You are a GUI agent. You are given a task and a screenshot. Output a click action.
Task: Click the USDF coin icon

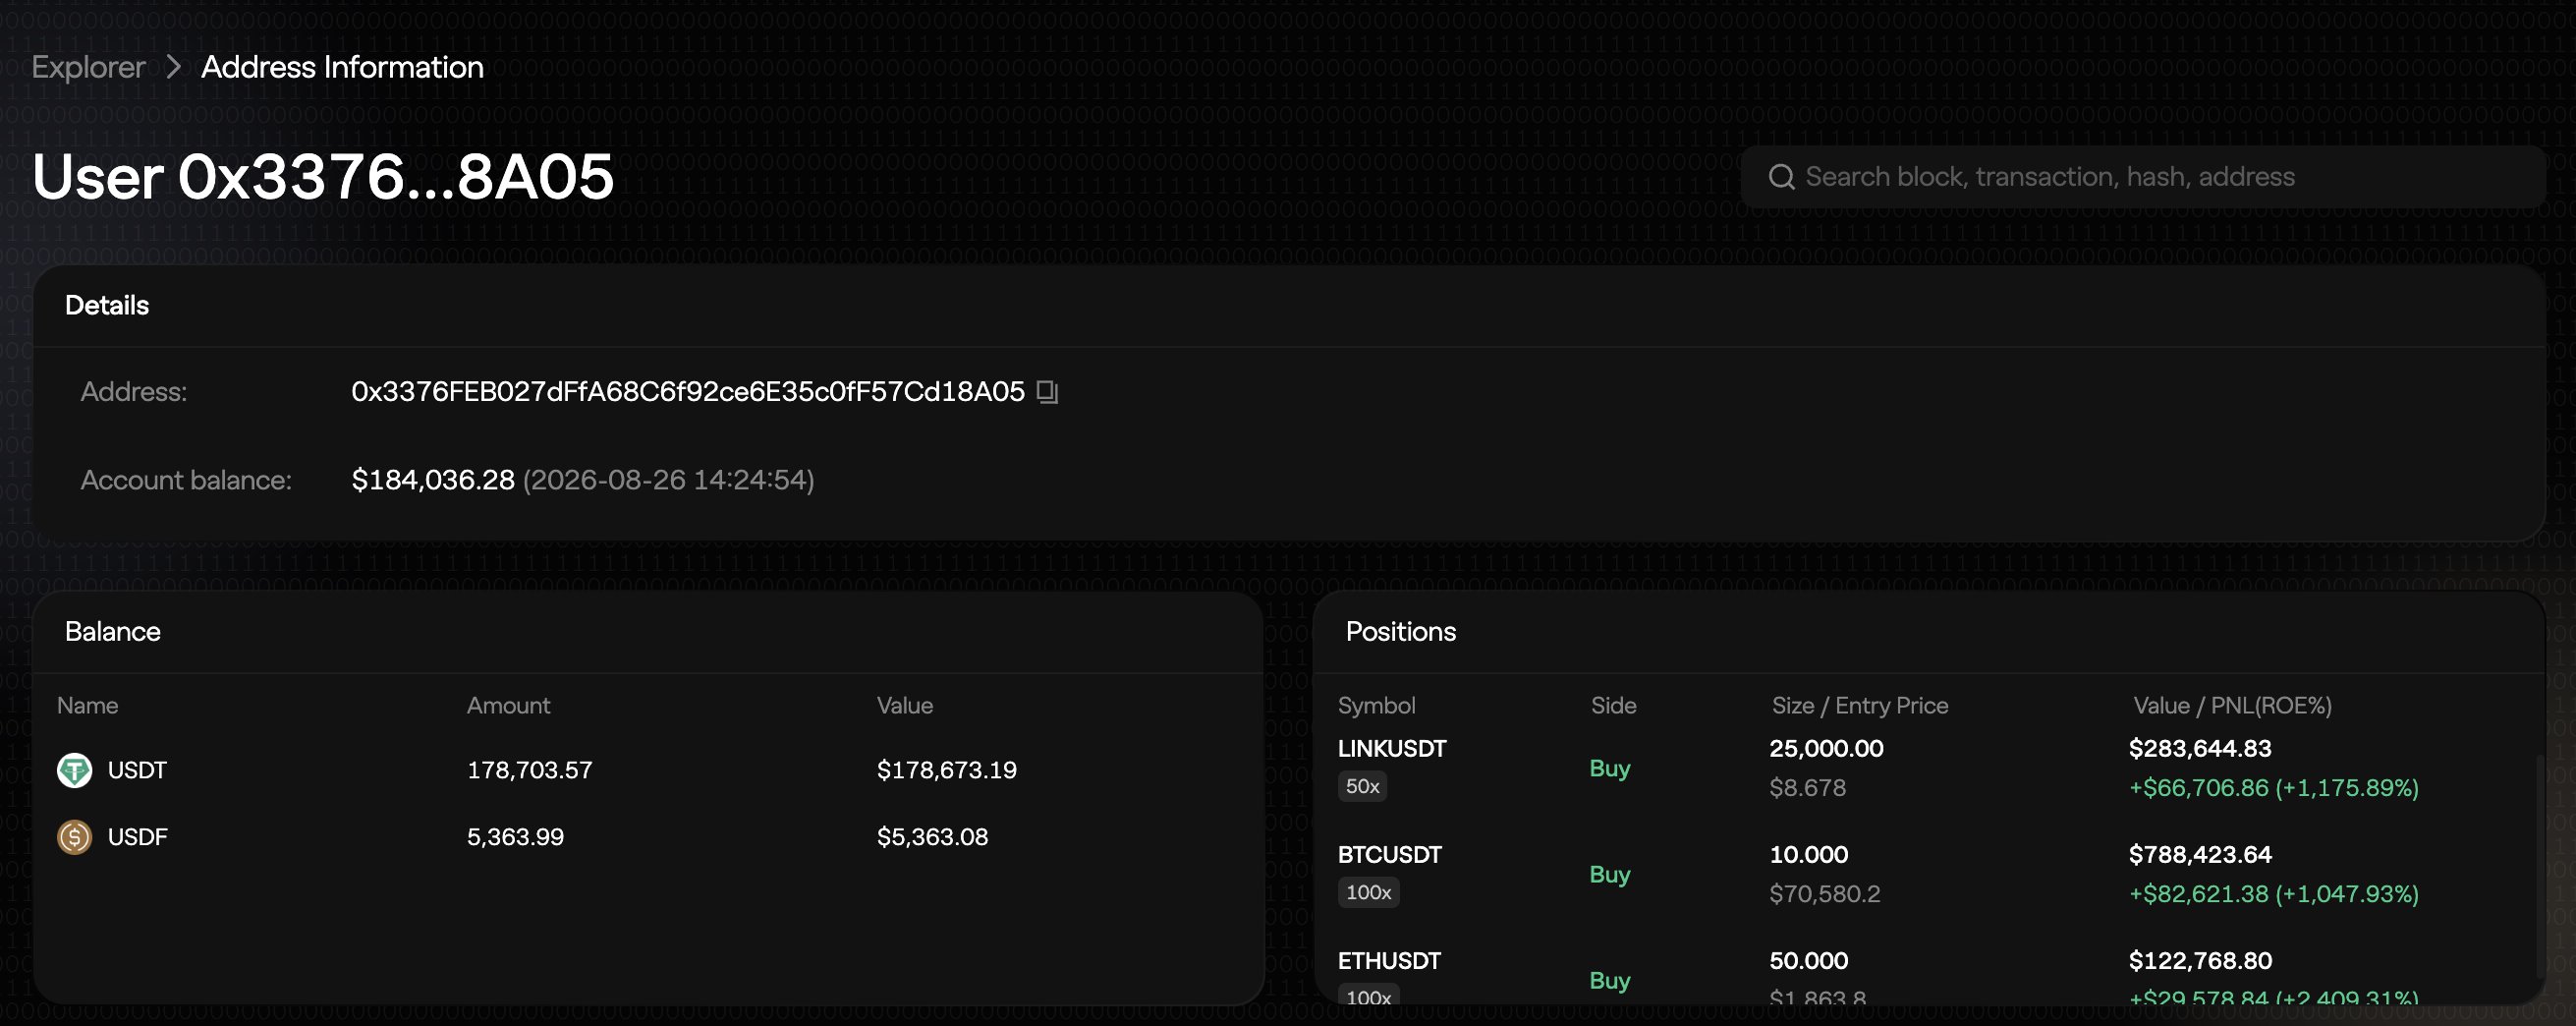coord(74,837)
